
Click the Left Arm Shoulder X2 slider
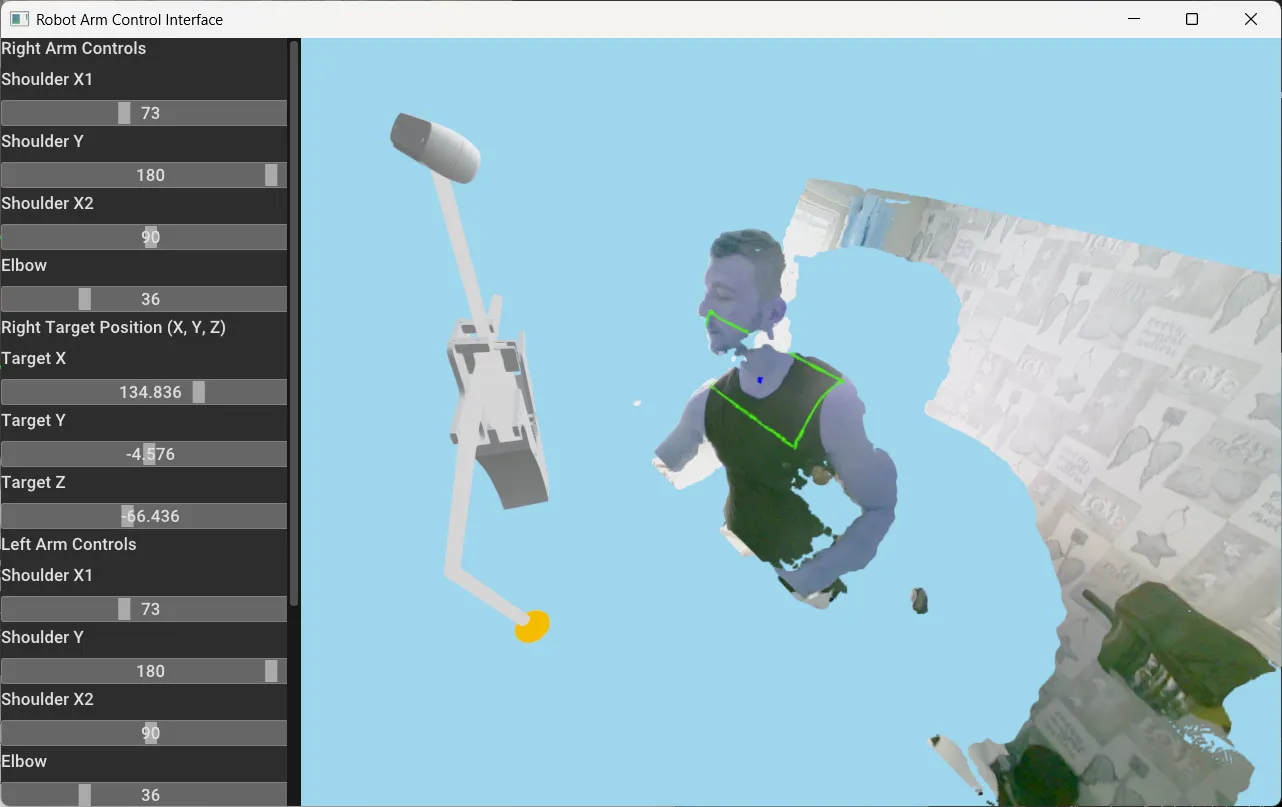coord(143,733)
